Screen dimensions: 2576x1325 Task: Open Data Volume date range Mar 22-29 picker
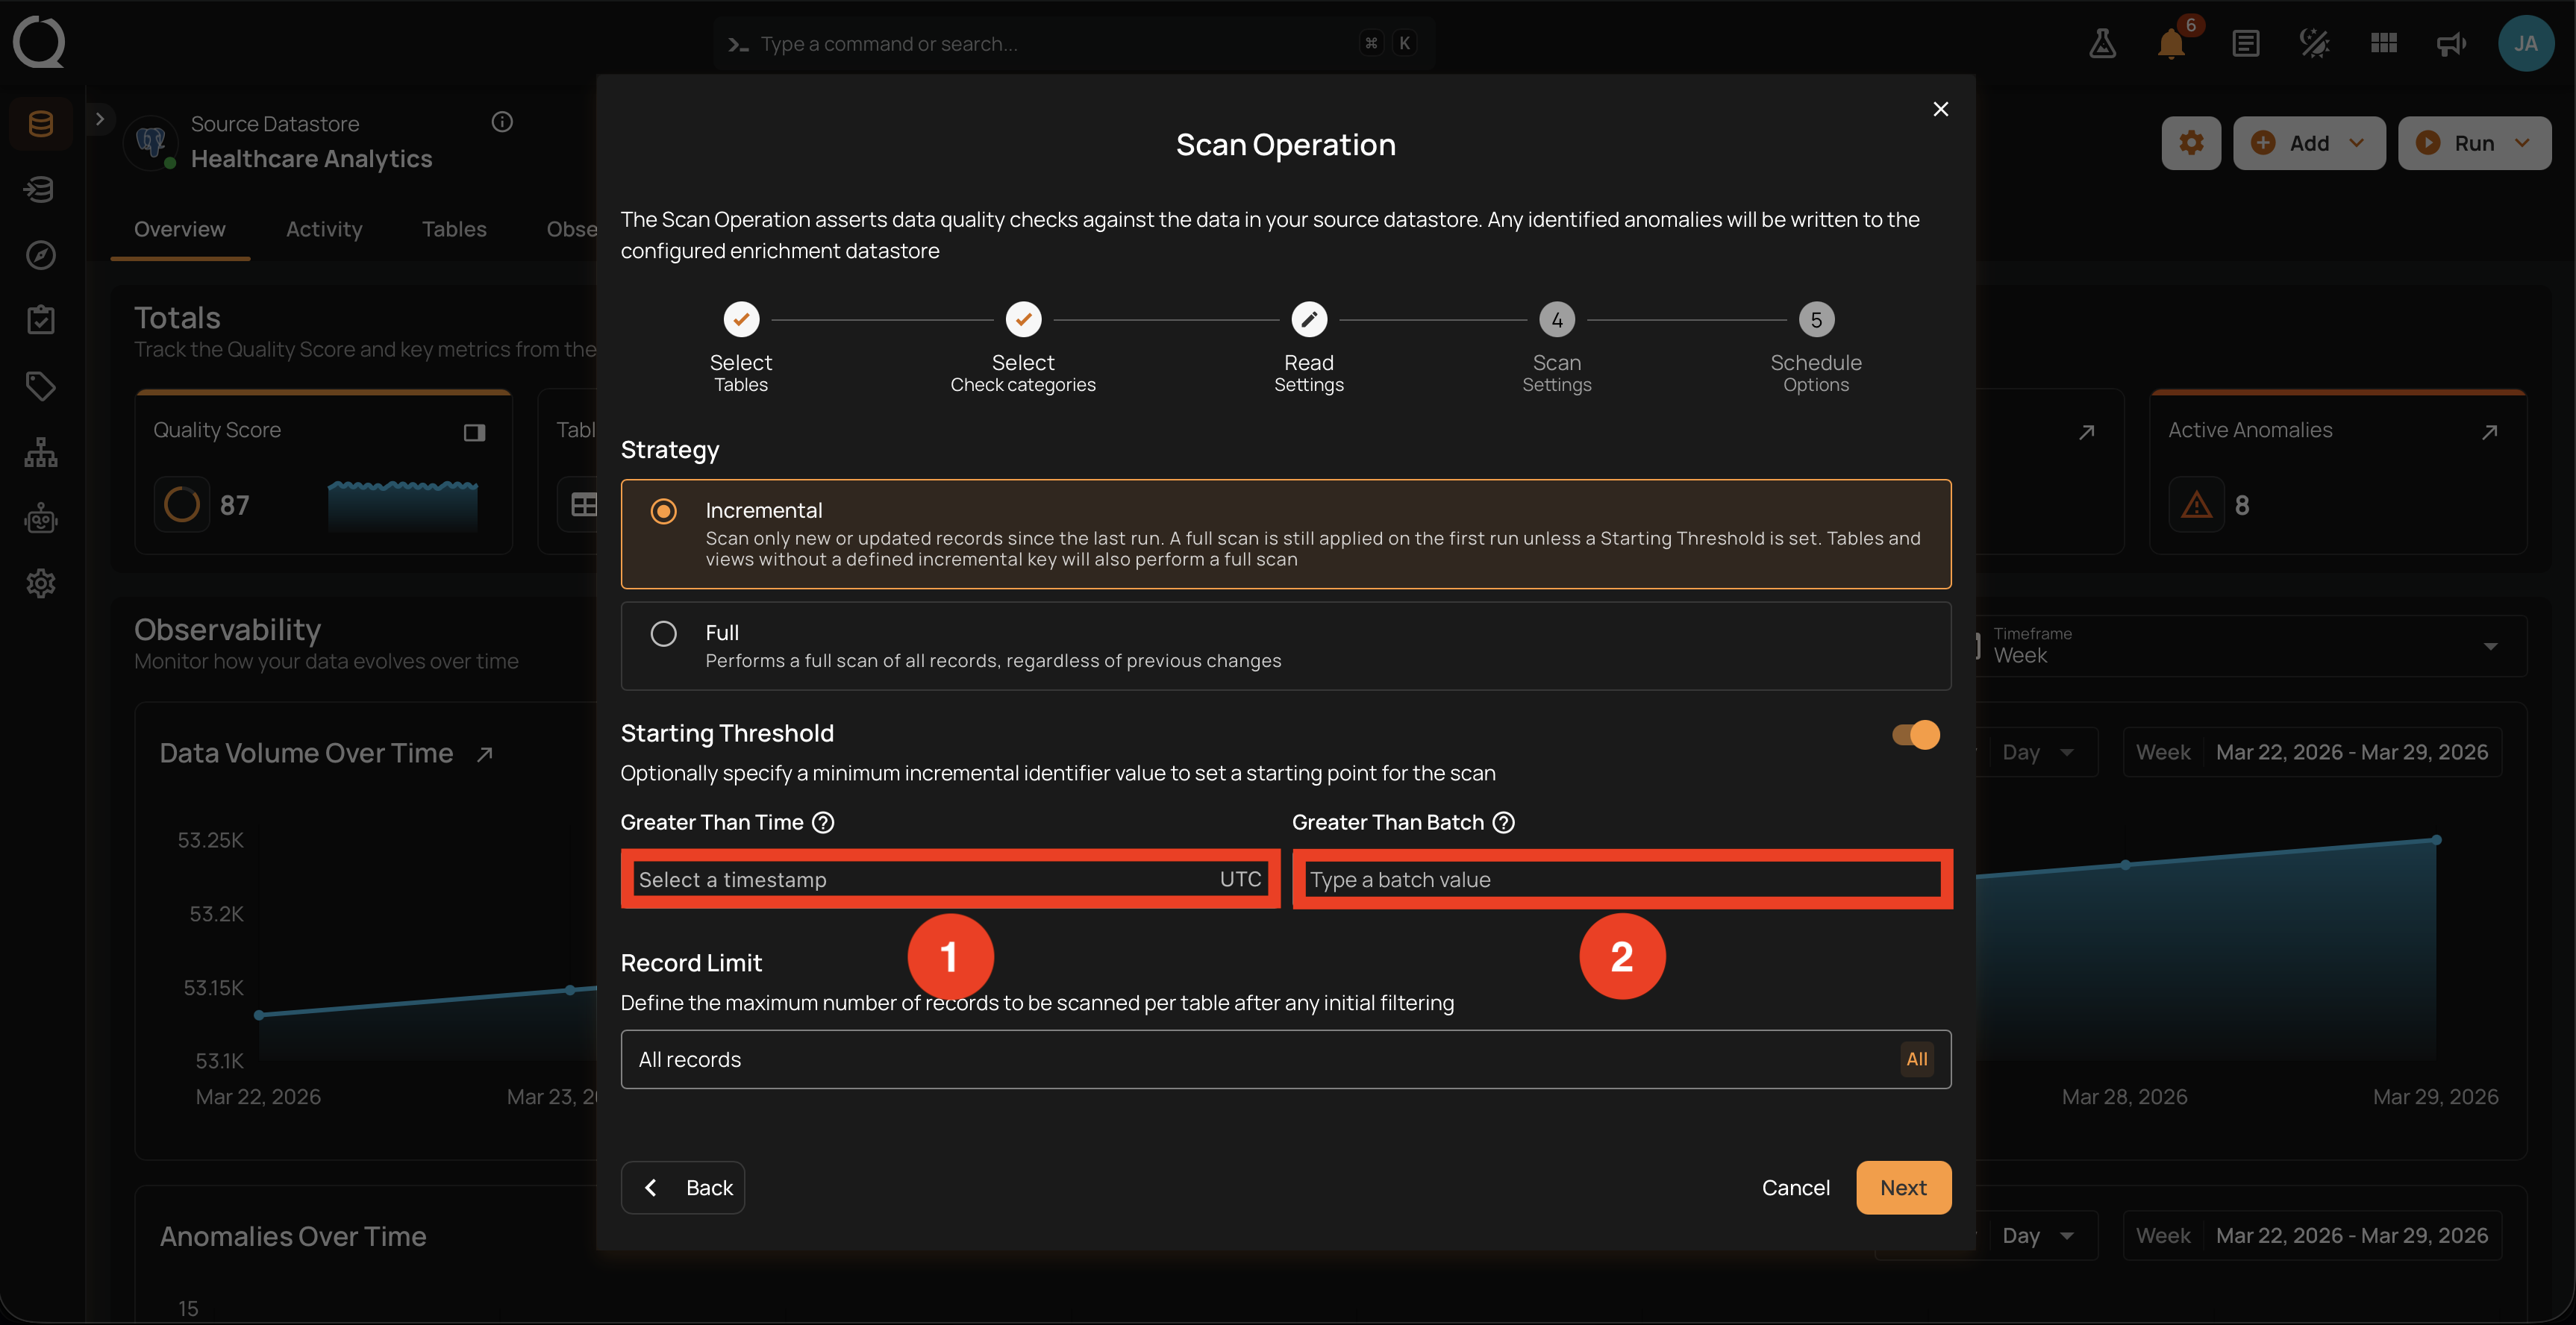[2312, 752]
